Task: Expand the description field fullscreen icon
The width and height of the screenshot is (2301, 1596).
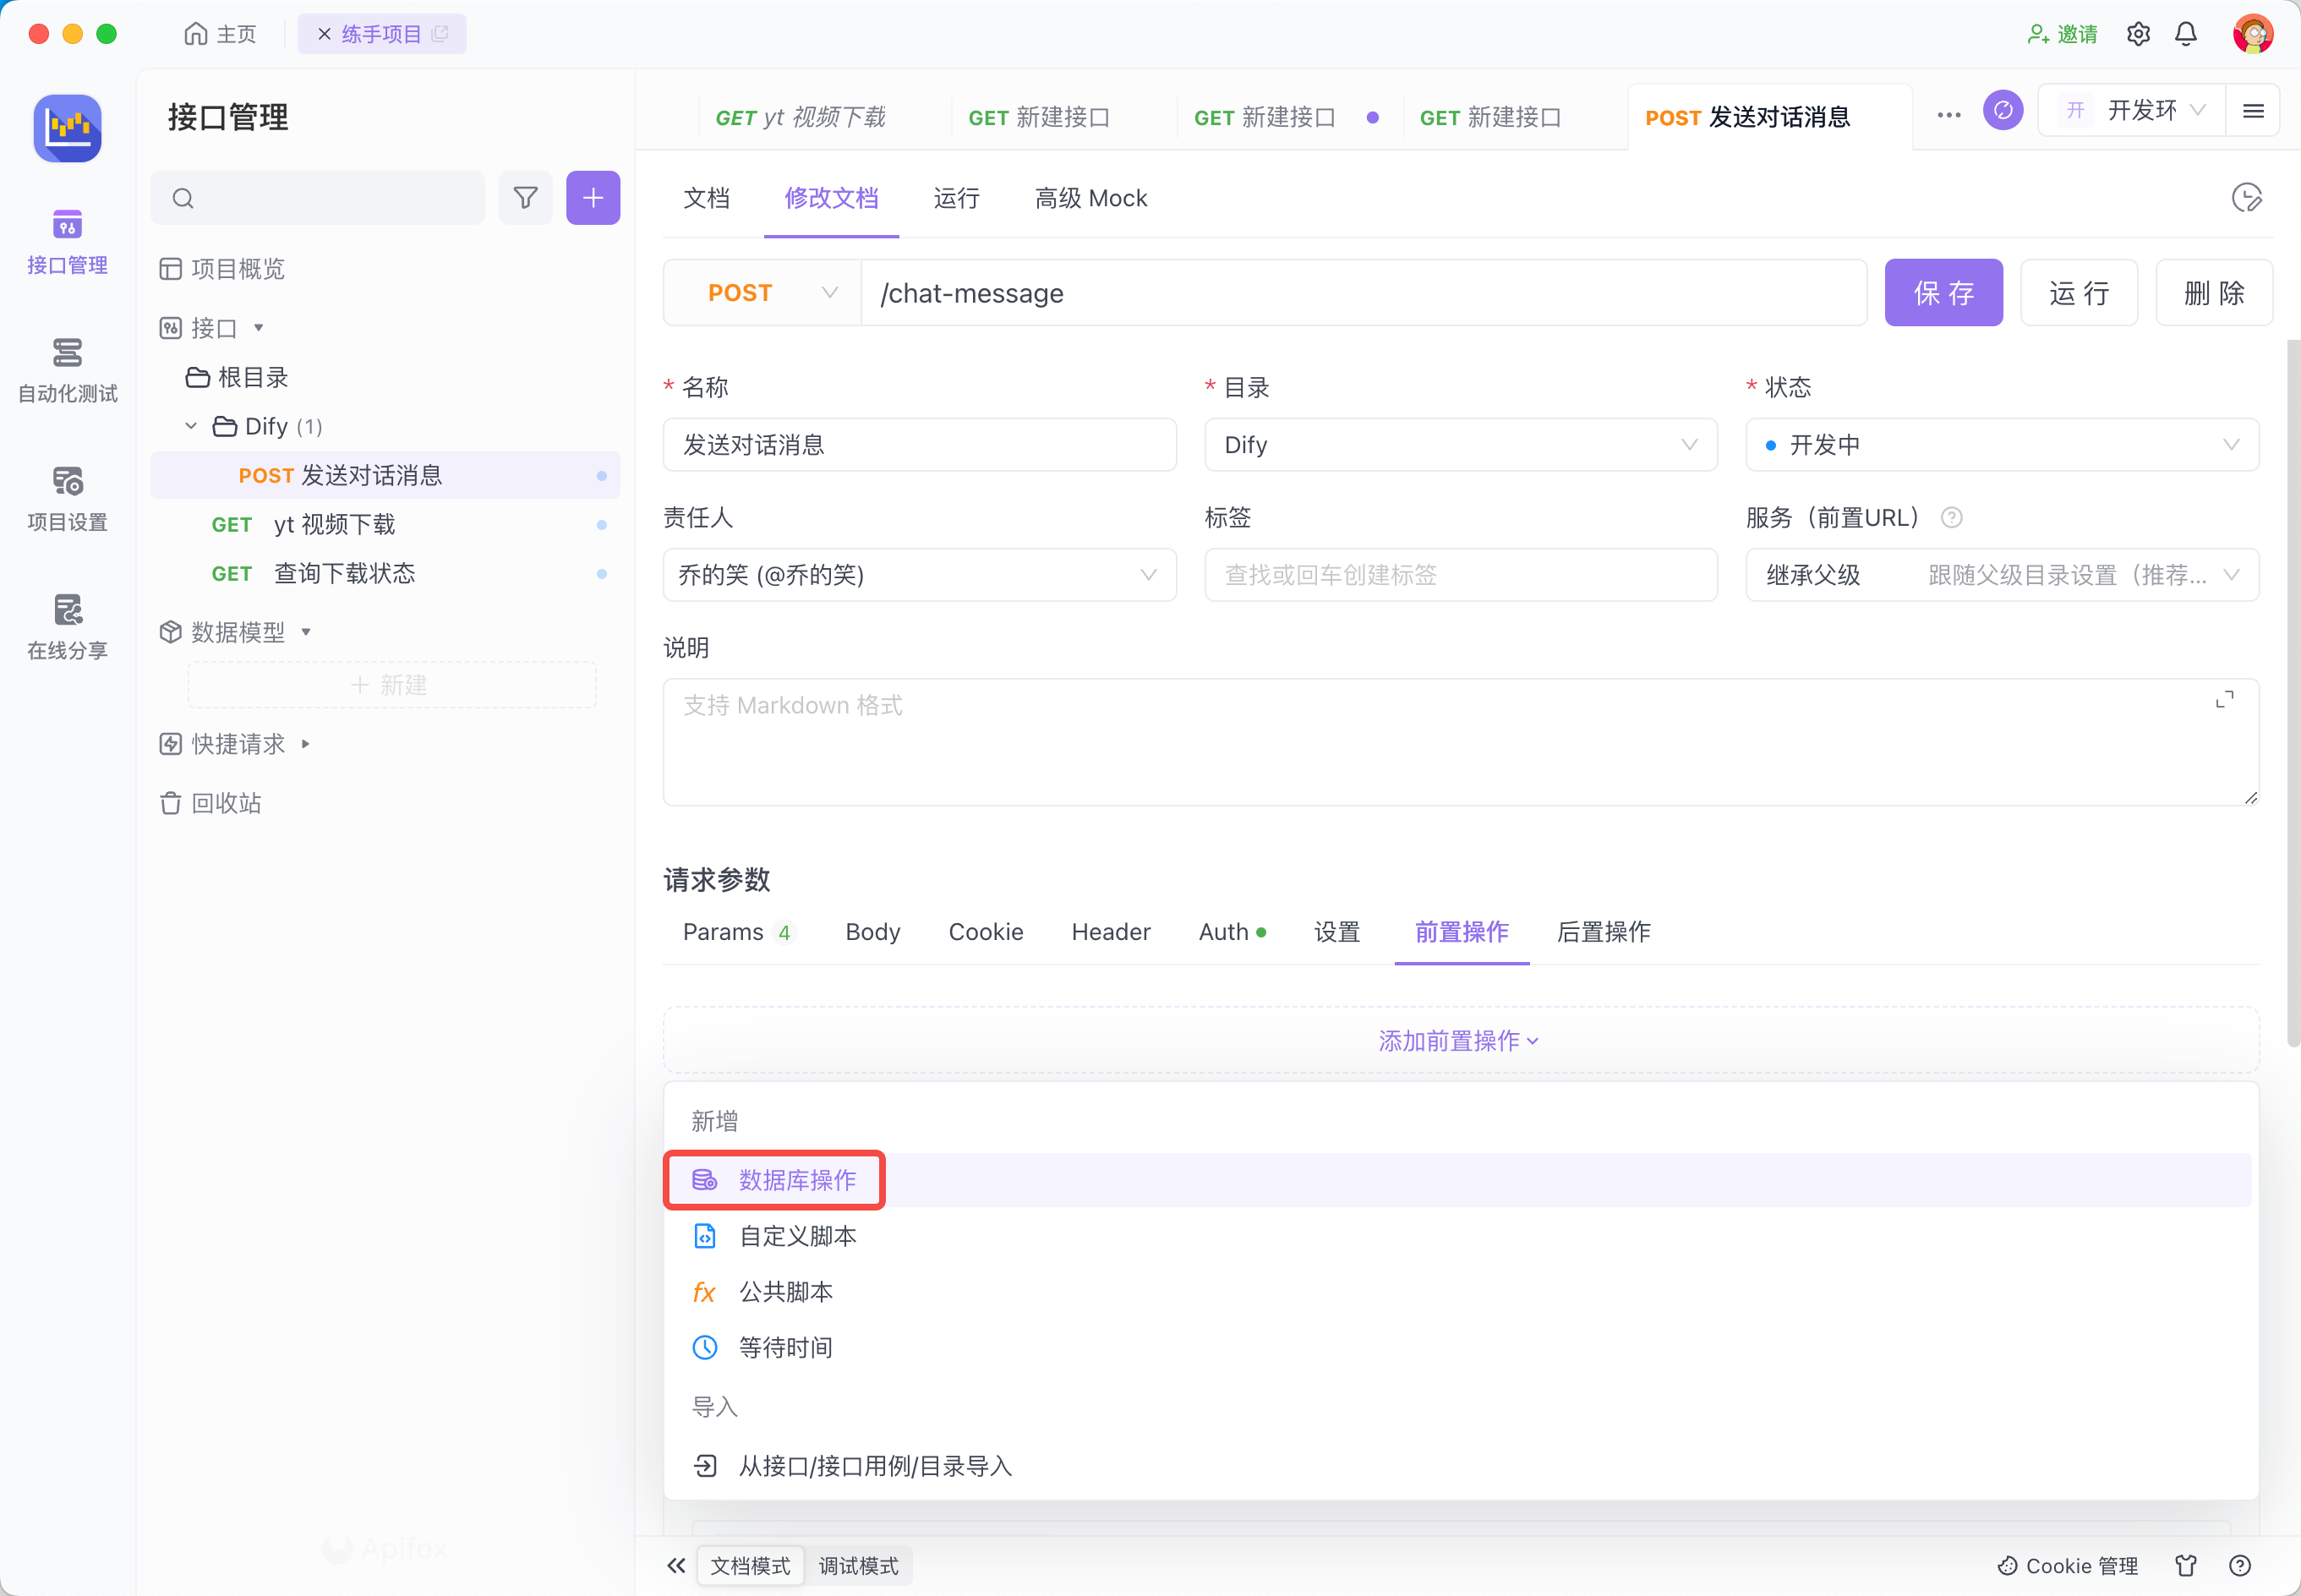Action: tap(2224, 700)
